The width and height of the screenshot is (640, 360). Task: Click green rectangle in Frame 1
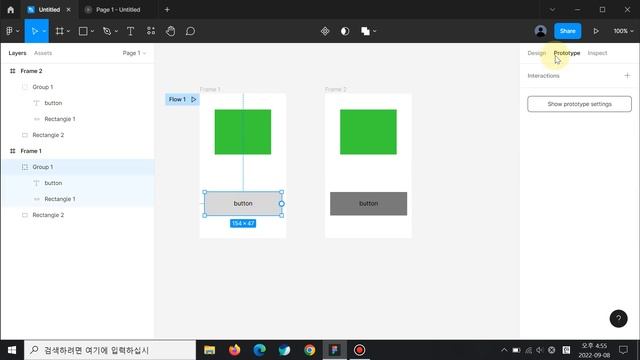pyautogui.click(x=243, y=132)
